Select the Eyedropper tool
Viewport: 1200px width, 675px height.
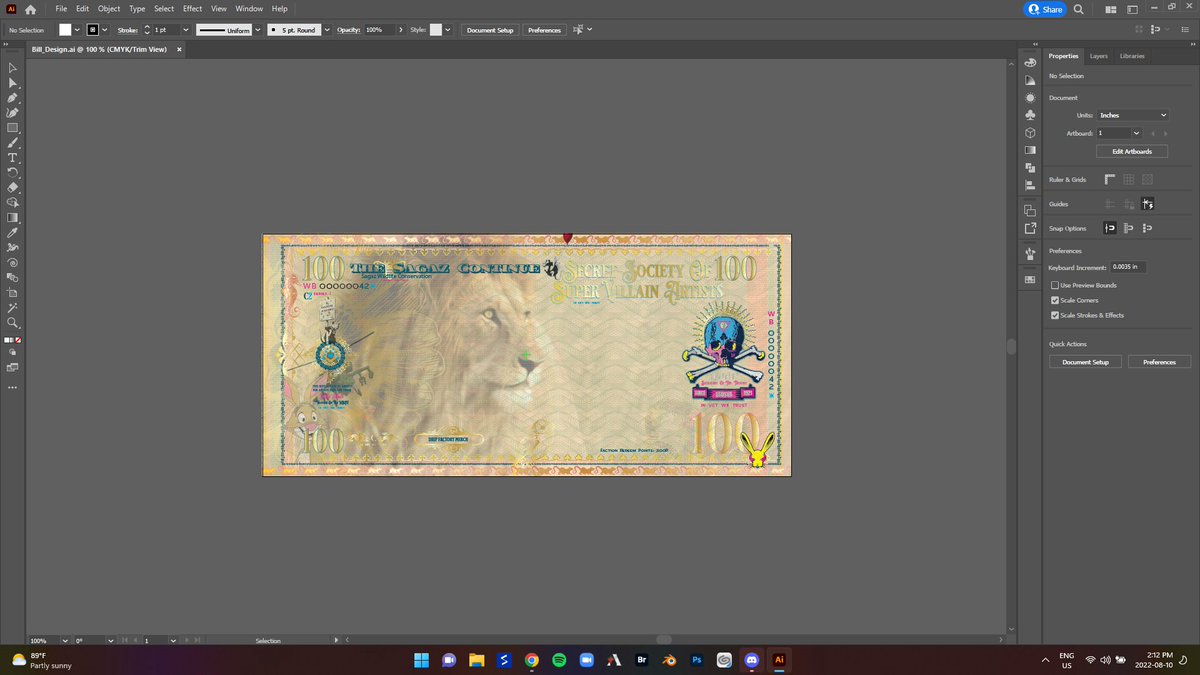point(13,232)
